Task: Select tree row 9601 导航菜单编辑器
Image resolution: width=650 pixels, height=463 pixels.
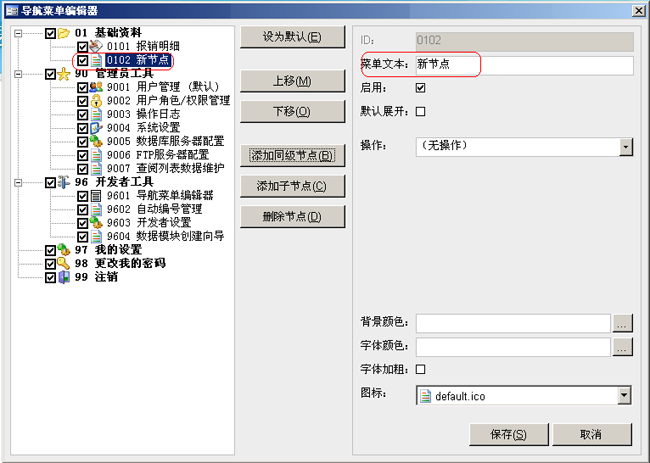Action: [160, 196]
